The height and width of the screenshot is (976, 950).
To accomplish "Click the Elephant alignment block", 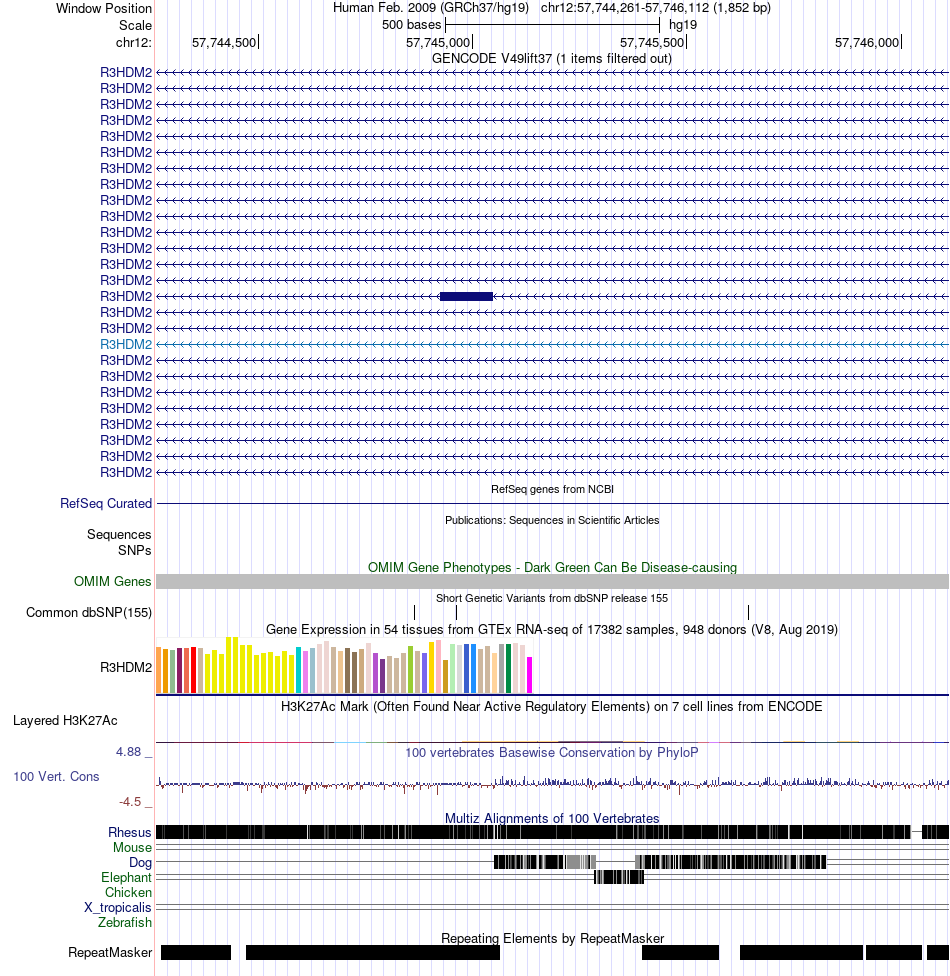I will 619,877.
